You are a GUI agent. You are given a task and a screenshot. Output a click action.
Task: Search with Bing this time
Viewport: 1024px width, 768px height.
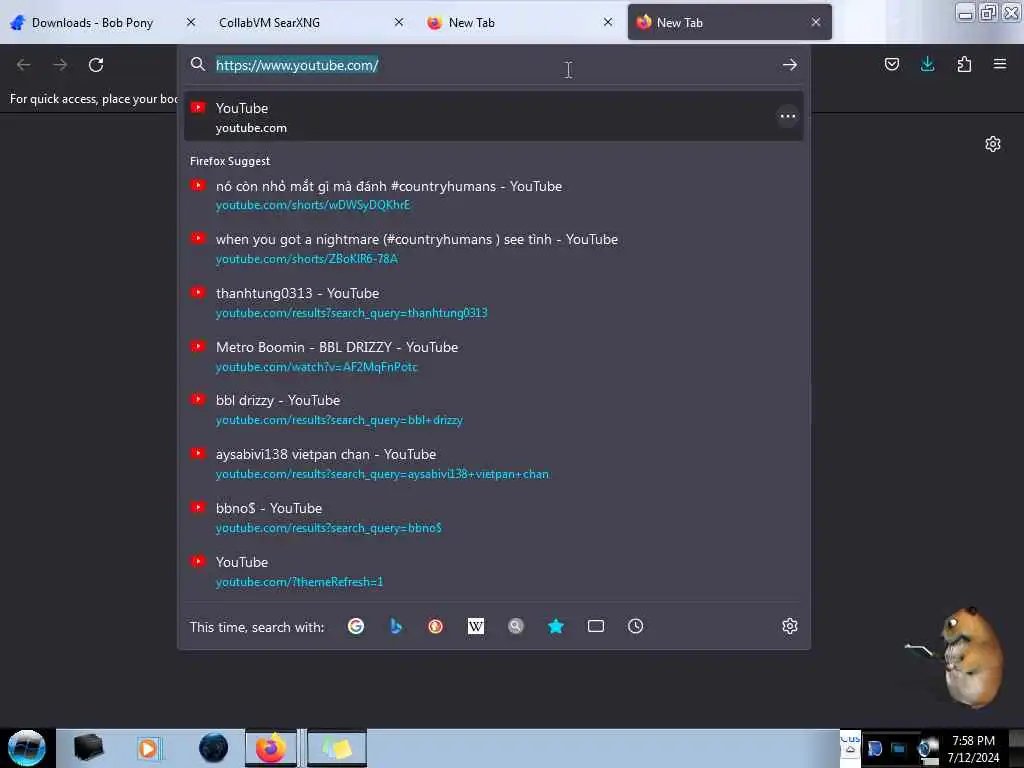396,626
